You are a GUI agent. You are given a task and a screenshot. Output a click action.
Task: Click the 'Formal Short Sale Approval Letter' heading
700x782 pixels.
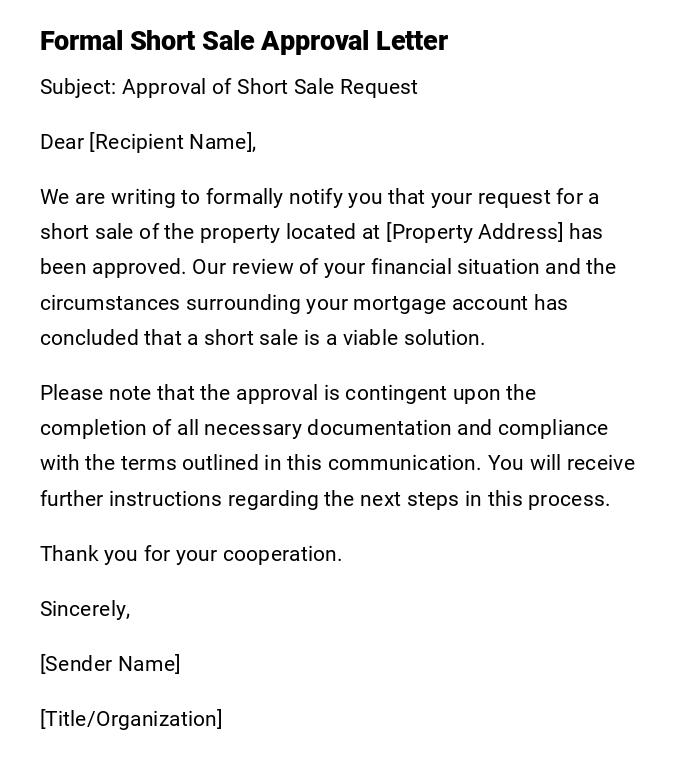pyautogui.click(x=244, y=41)
